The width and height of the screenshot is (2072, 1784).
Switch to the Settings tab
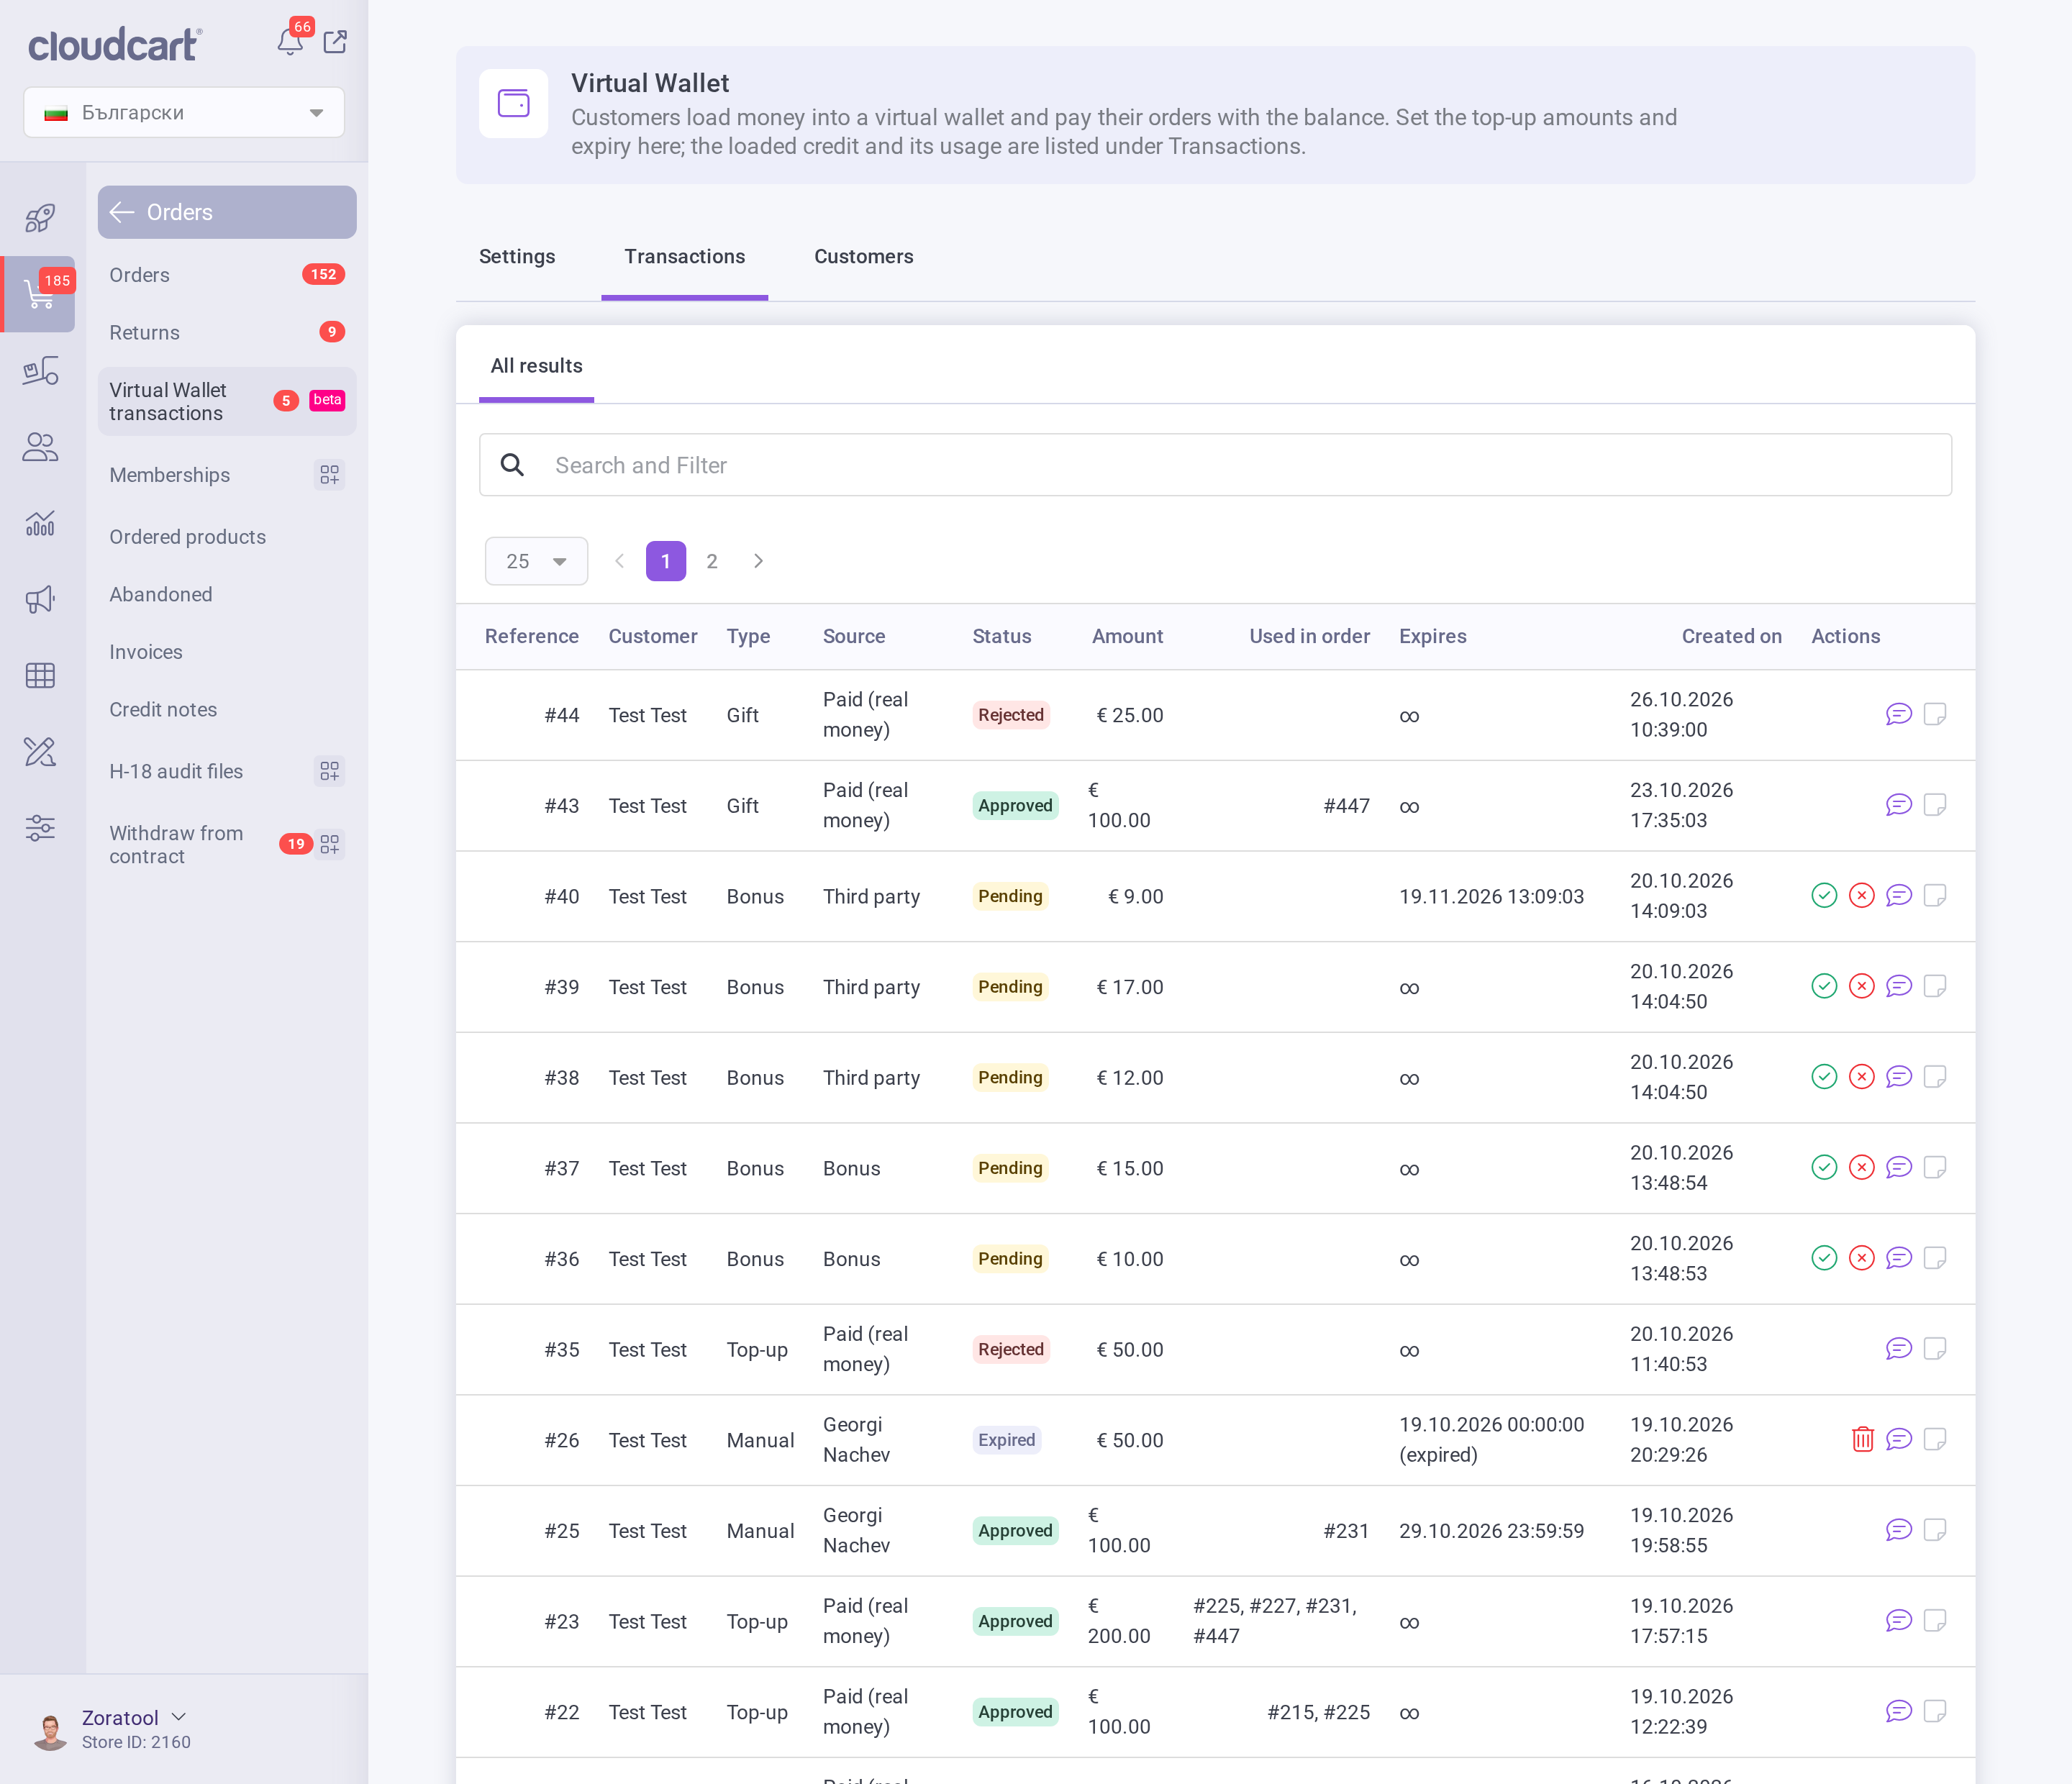[x=517, y=257]
